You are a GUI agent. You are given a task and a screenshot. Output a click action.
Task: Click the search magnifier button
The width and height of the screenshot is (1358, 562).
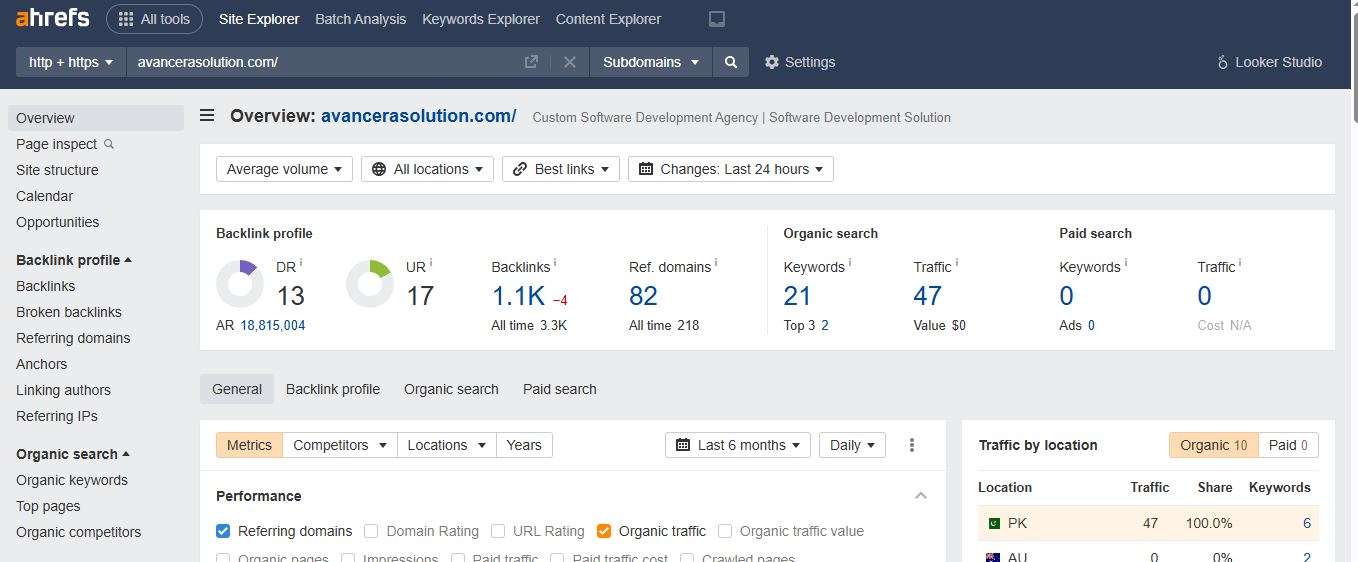pos(731,62)
